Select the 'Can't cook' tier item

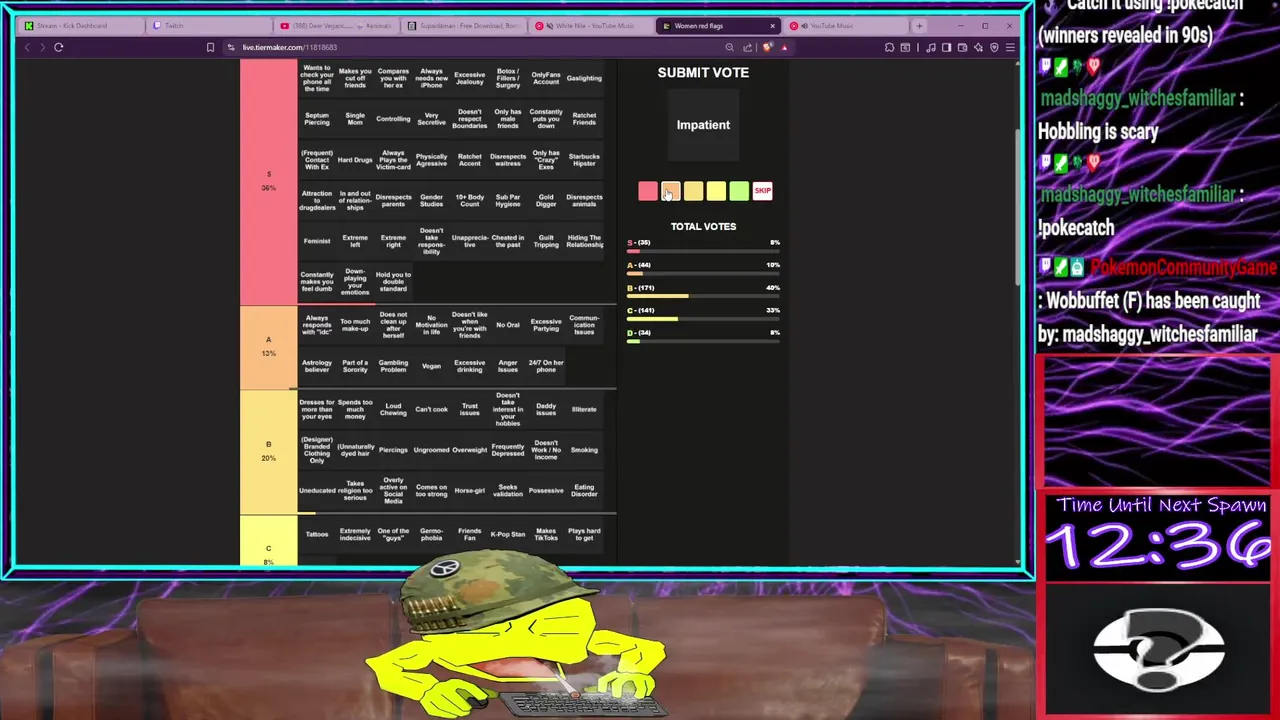(431, 409)
